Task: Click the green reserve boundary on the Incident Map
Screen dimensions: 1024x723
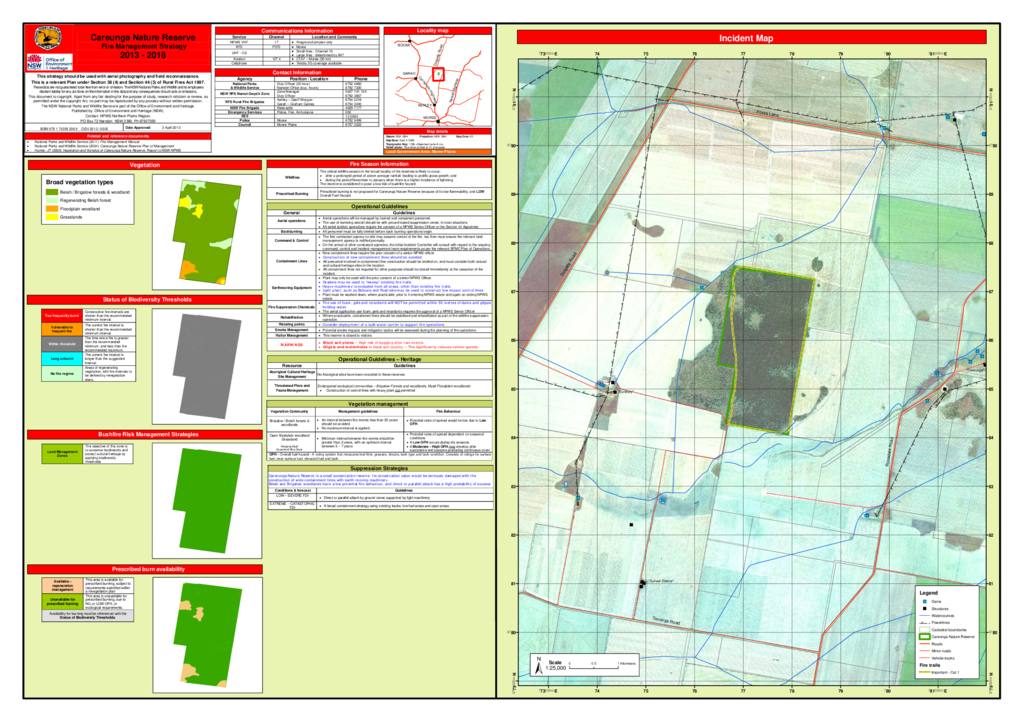Action: click(767, 350)
